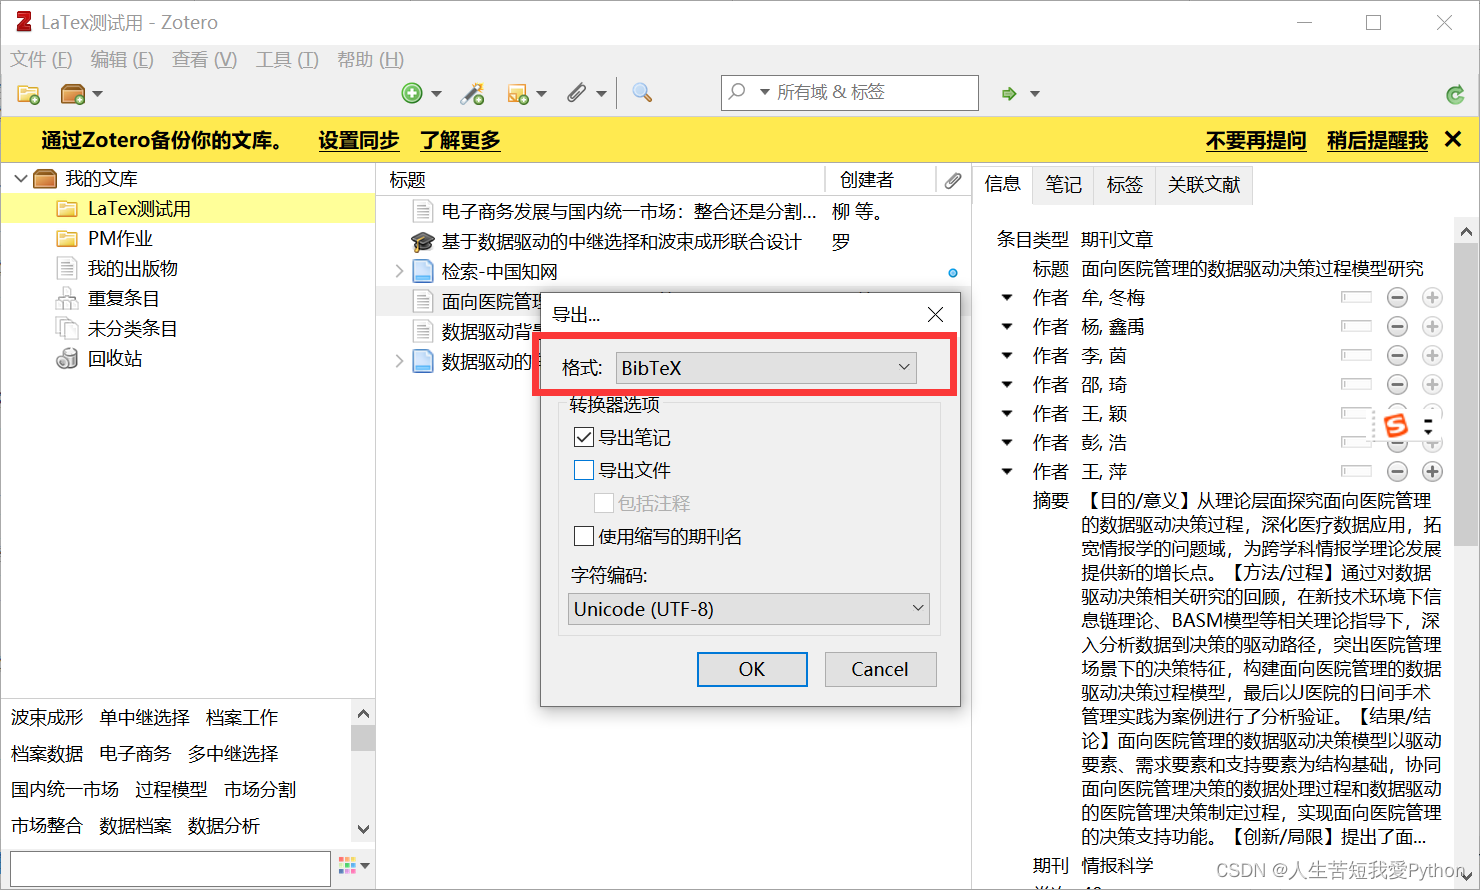Expand the 检索-中国知网 item arrow

[399, 270]
